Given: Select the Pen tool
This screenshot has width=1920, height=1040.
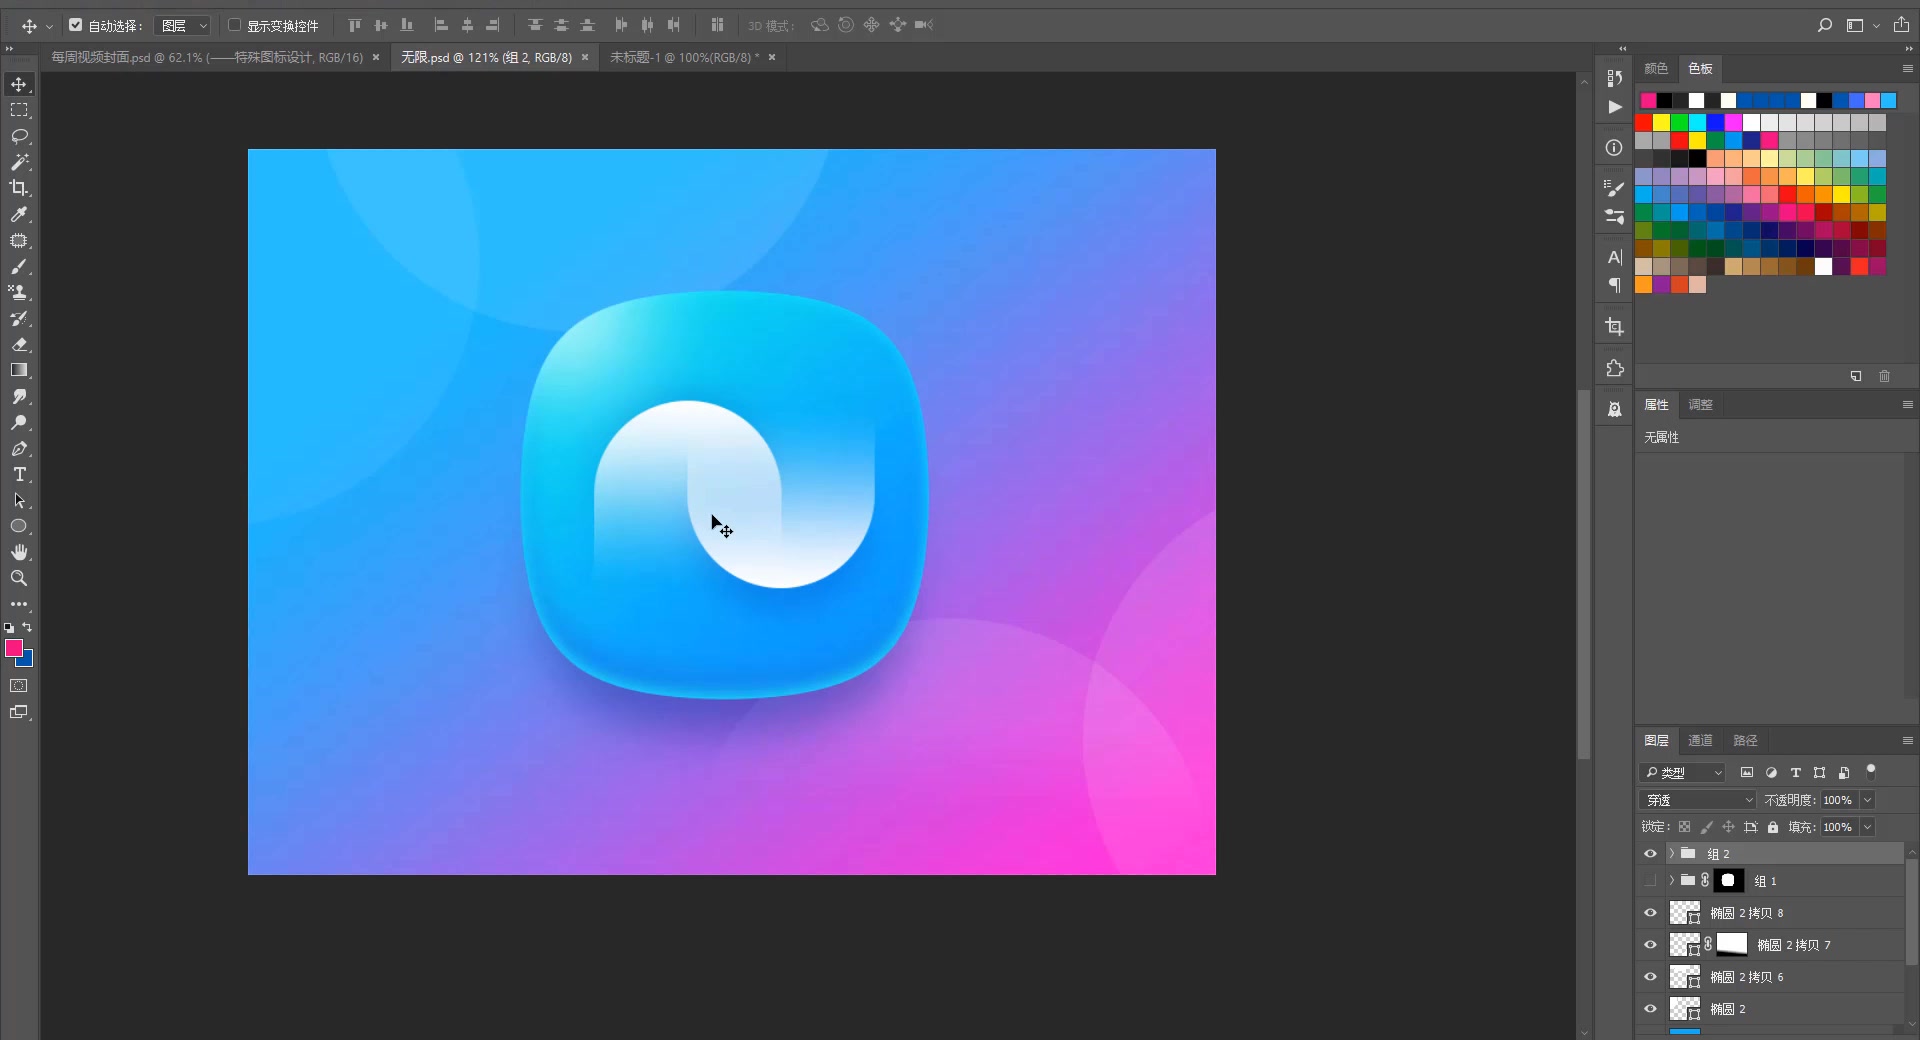Looking at the screenshot, I should coord(19,448).
